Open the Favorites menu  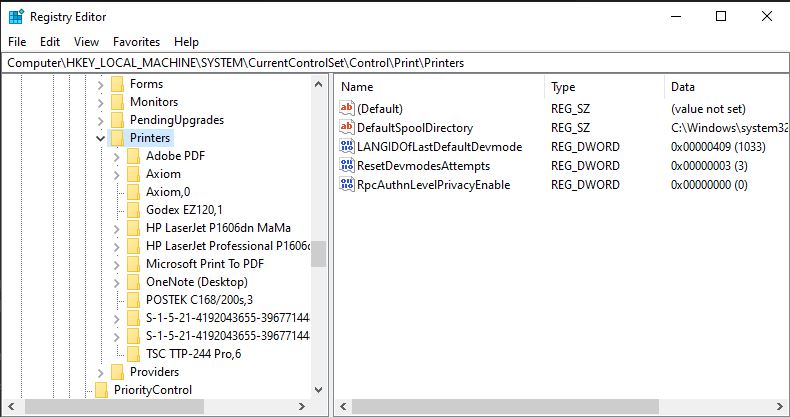136,42
